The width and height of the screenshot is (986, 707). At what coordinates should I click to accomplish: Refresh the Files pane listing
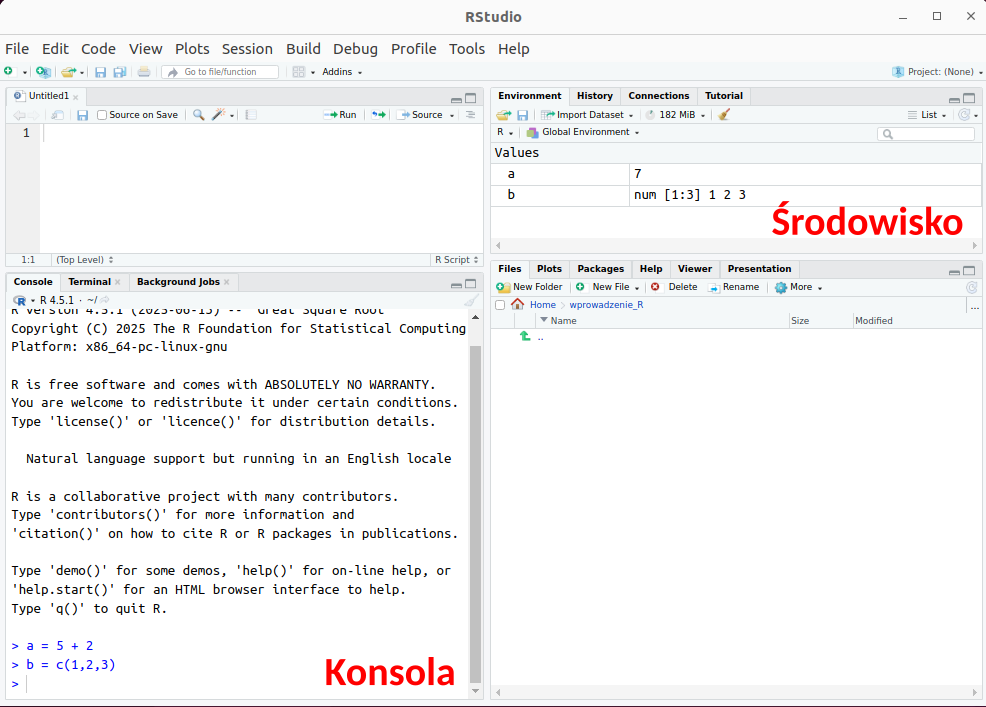[972, 287]
